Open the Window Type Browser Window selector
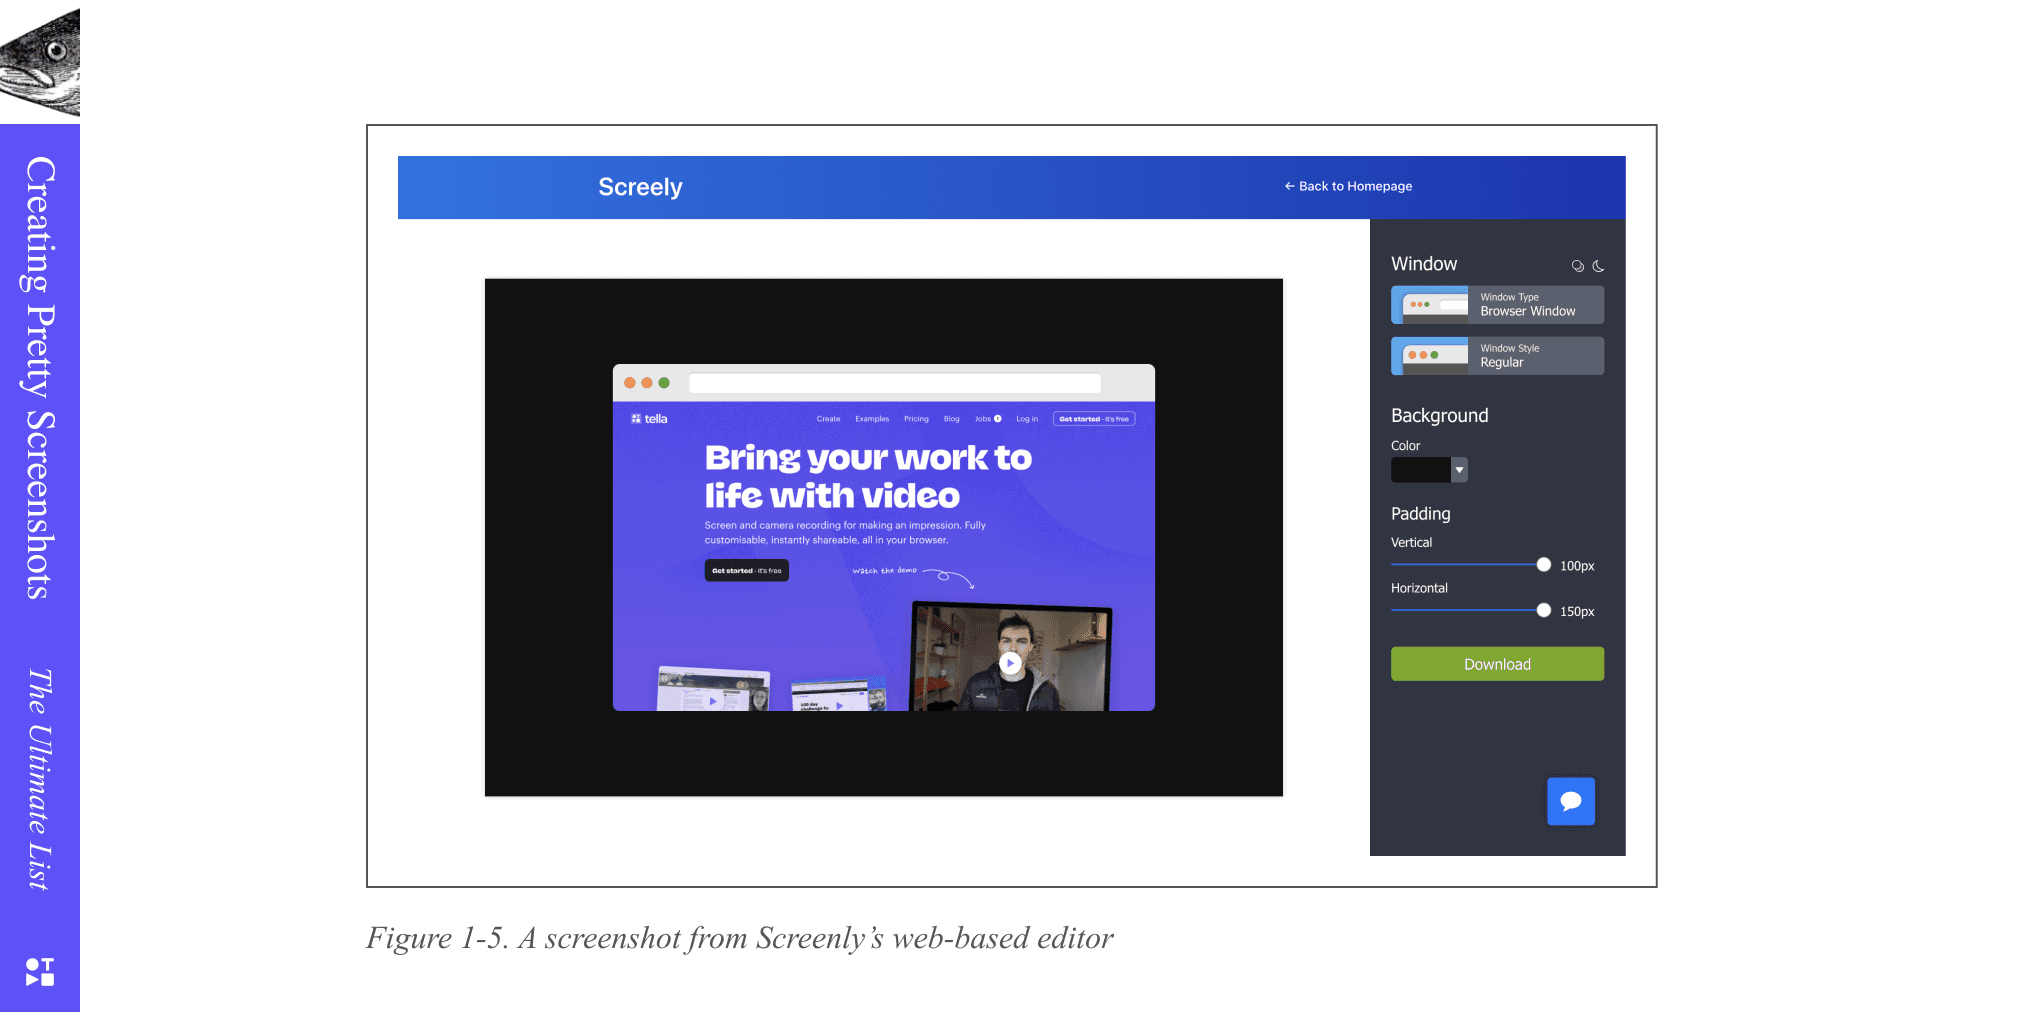Viewport: 2024px width, 1012px height. click(1497, 305)
